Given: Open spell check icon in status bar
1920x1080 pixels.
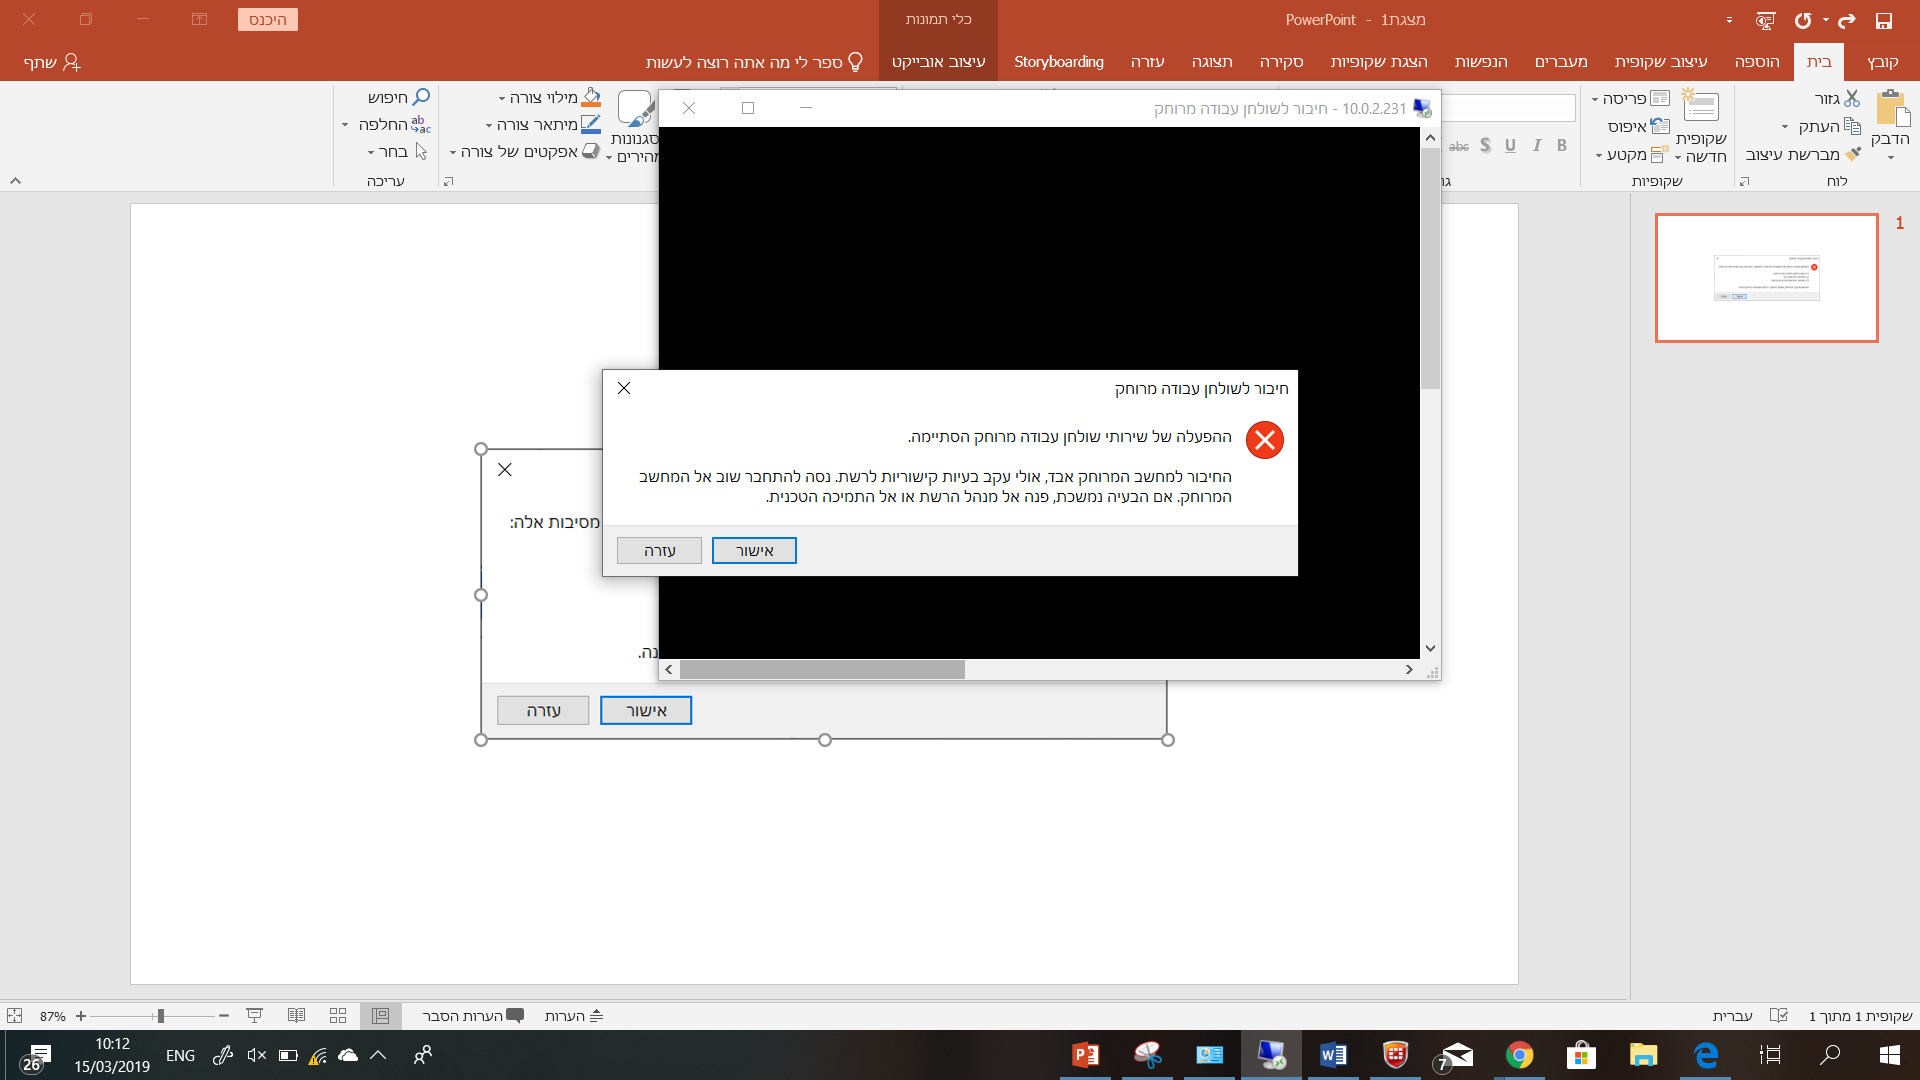Looking at the screenshot, I should click(1778, 1016).
